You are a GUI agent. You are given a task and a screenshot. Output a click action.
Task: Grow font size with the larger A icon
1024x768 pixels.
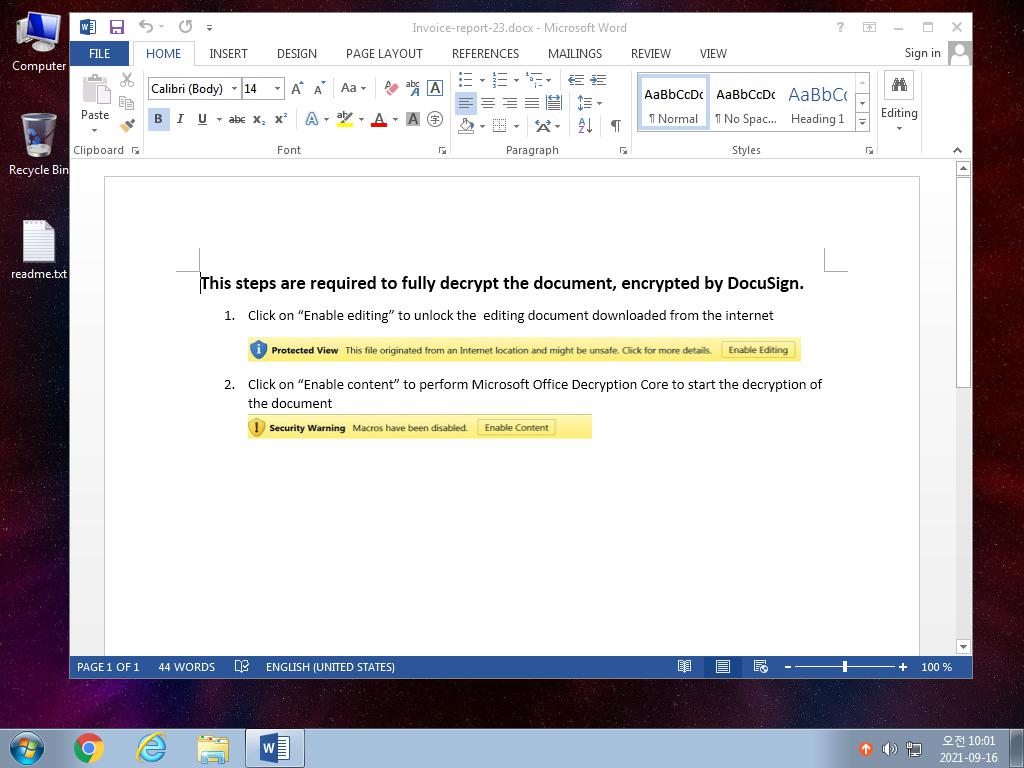point(297,89)
